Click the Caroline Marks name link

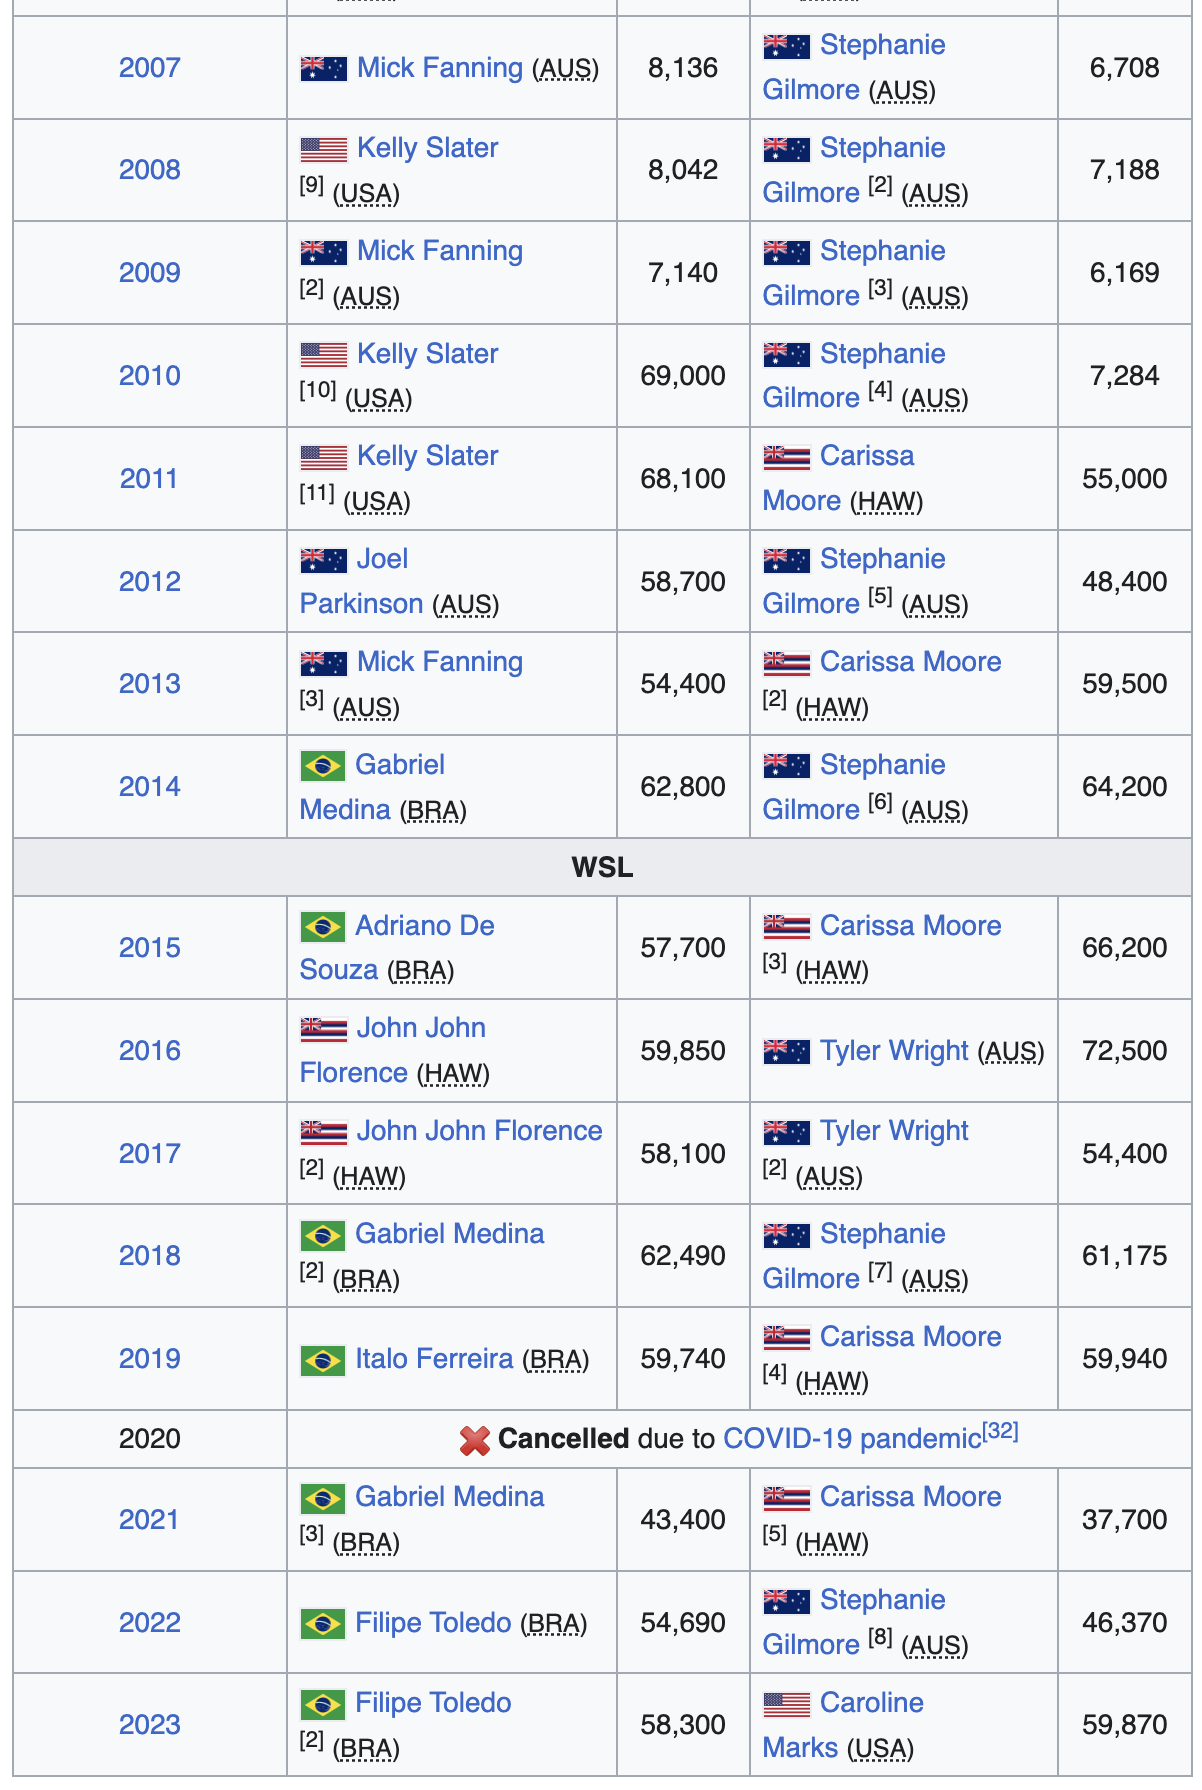(x=843, y=1725)
